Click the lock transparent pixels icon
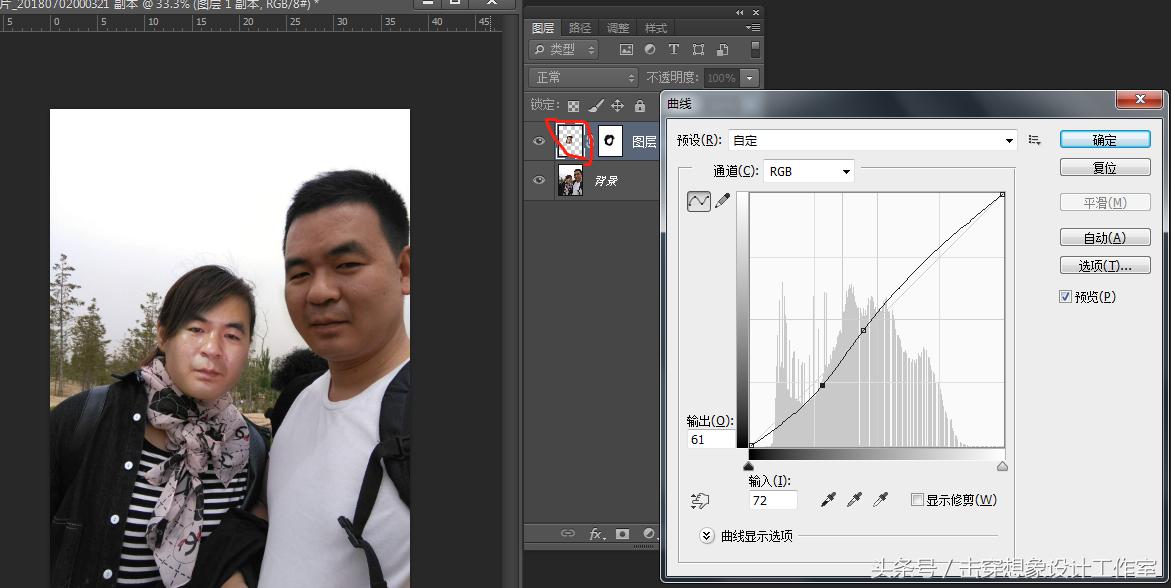 click(x=573, y=106)
